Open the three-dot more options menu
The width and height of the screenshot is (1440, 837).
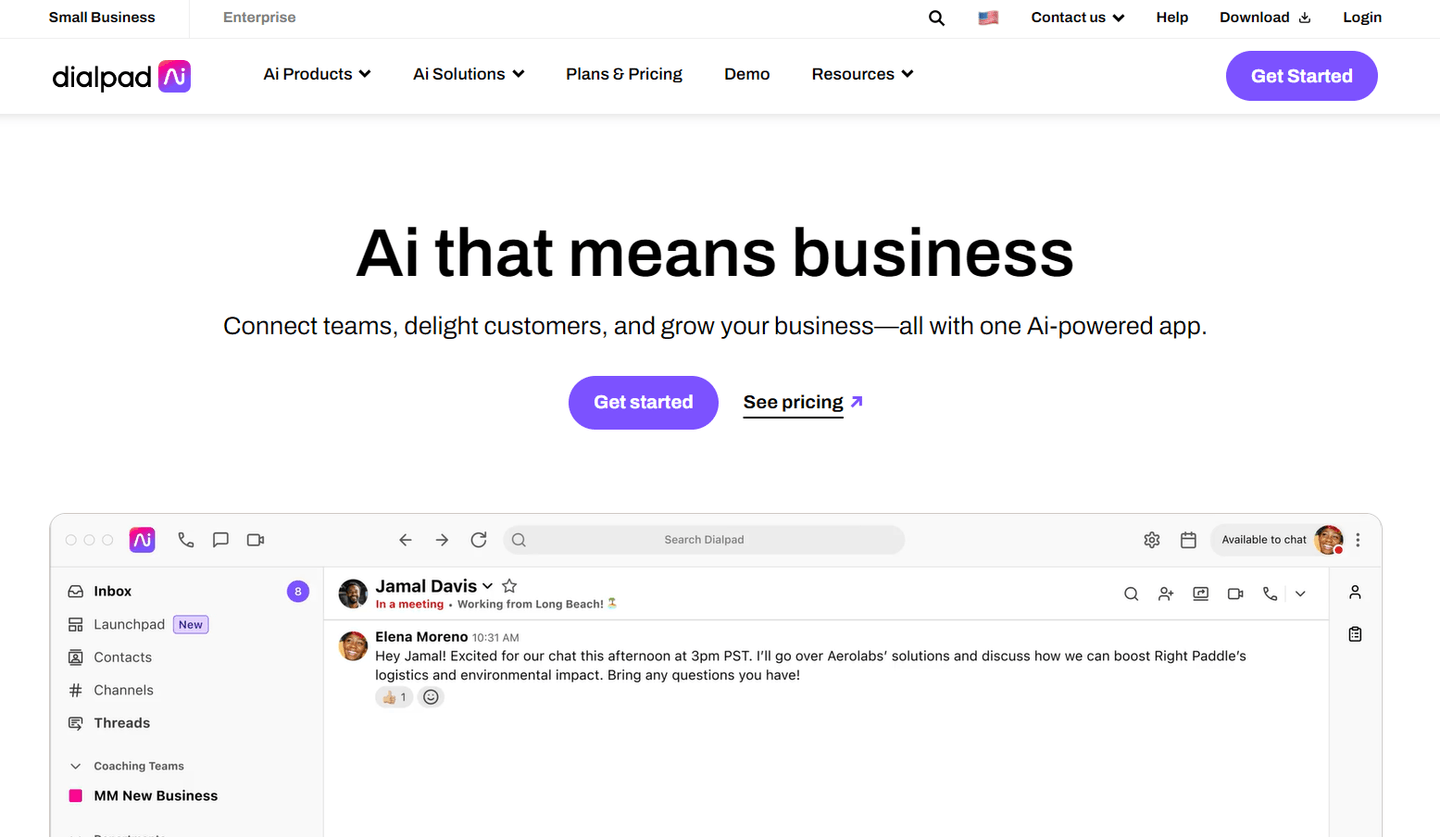(1358, 540)
